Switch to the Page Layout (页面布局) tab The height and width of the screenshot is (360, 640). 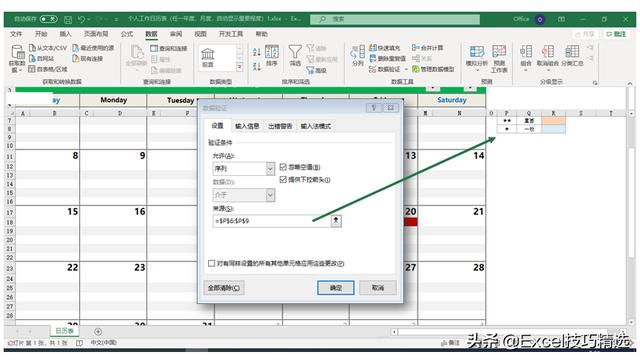pyautogui.click(x=96, y=34)
